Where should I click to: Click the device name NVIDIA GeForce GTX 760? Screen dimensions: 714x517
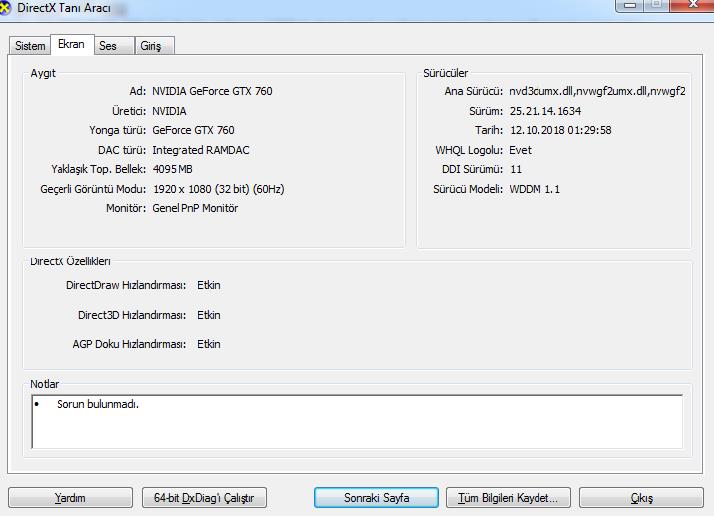tap(212, 91)
